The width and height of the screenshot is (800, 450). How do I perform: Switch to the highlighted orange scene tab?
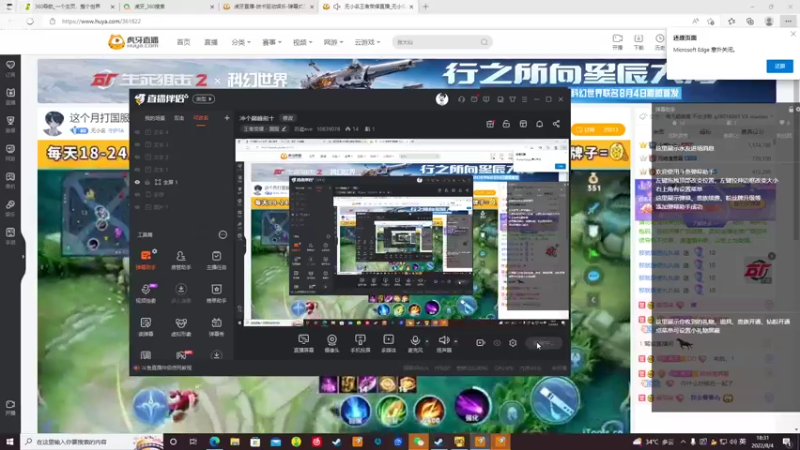coord(201,118)
